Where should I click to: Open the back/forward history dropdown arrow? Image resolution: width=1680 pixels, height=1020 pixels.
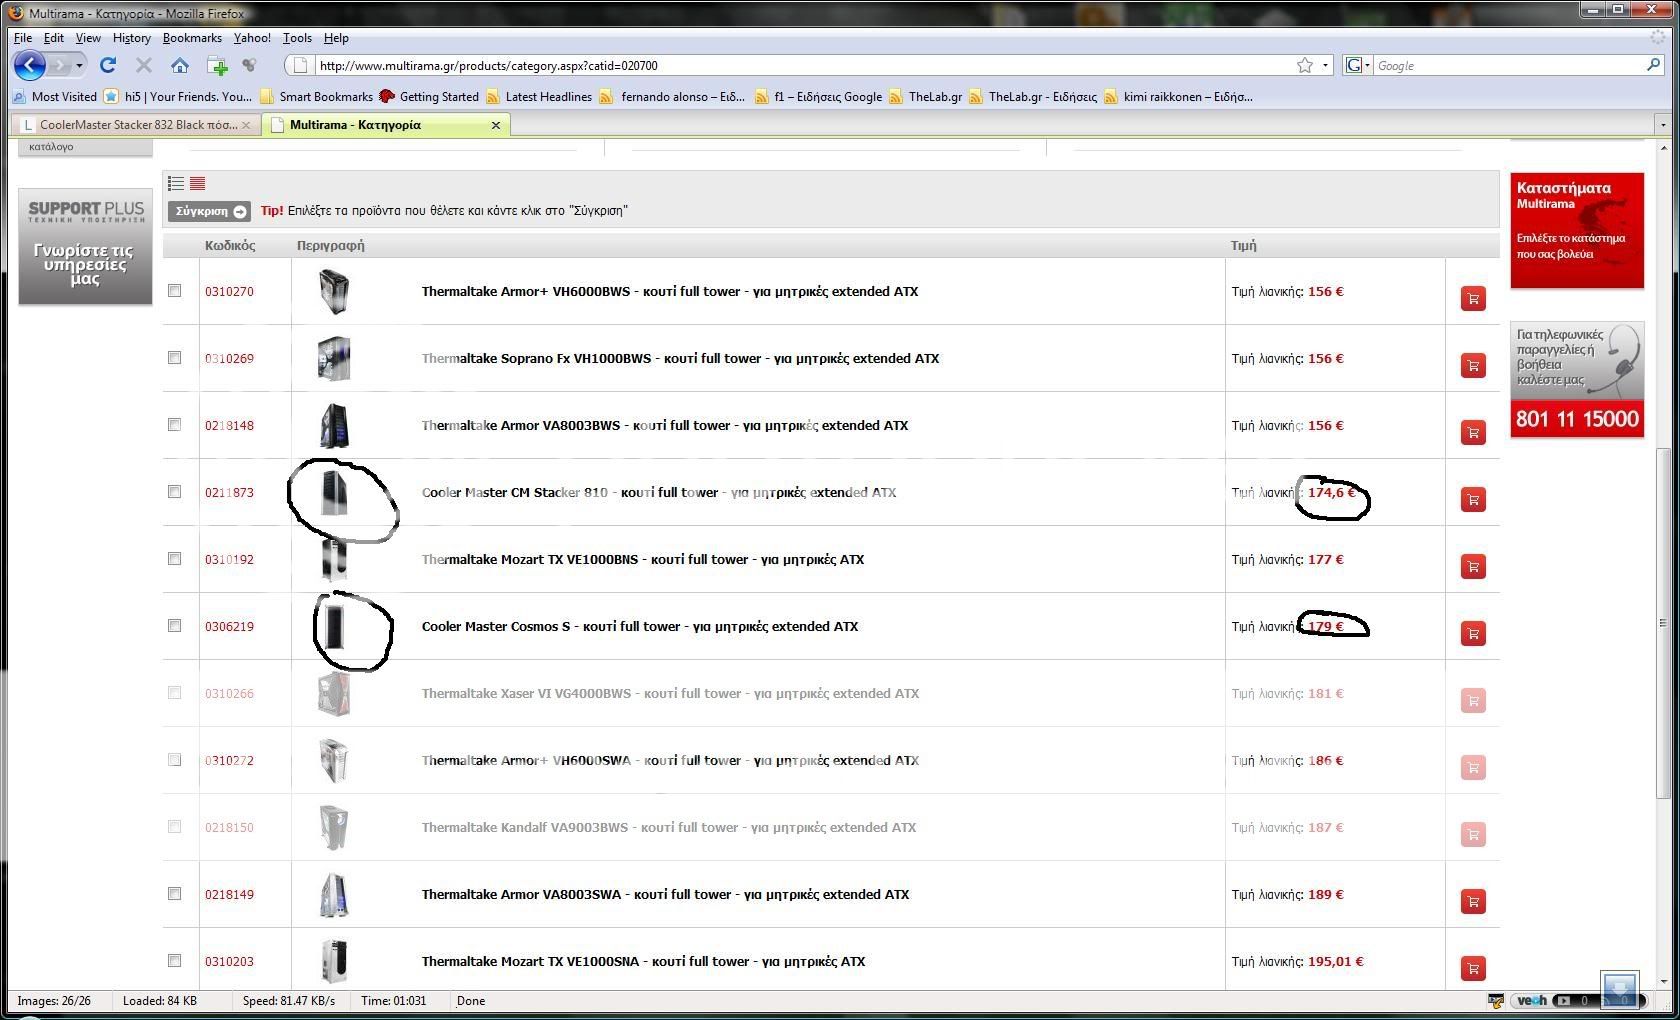[79, 65]
